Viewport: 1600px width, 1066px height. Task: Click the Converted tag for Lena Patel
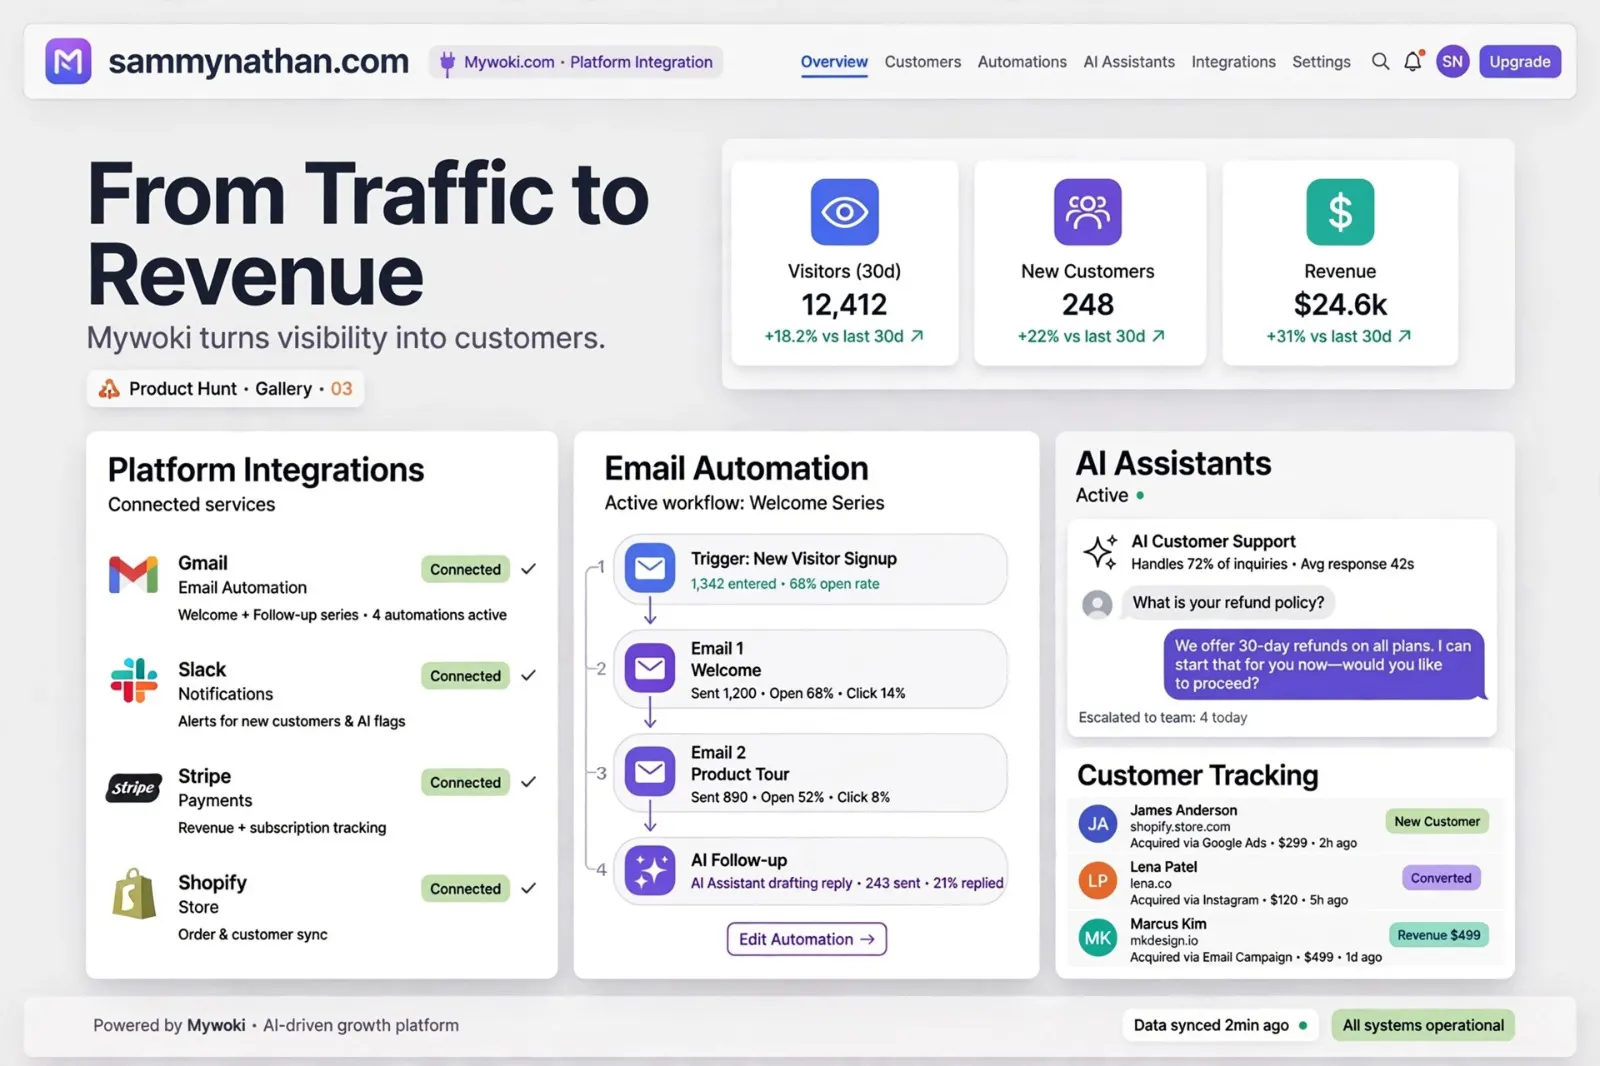1441,878
